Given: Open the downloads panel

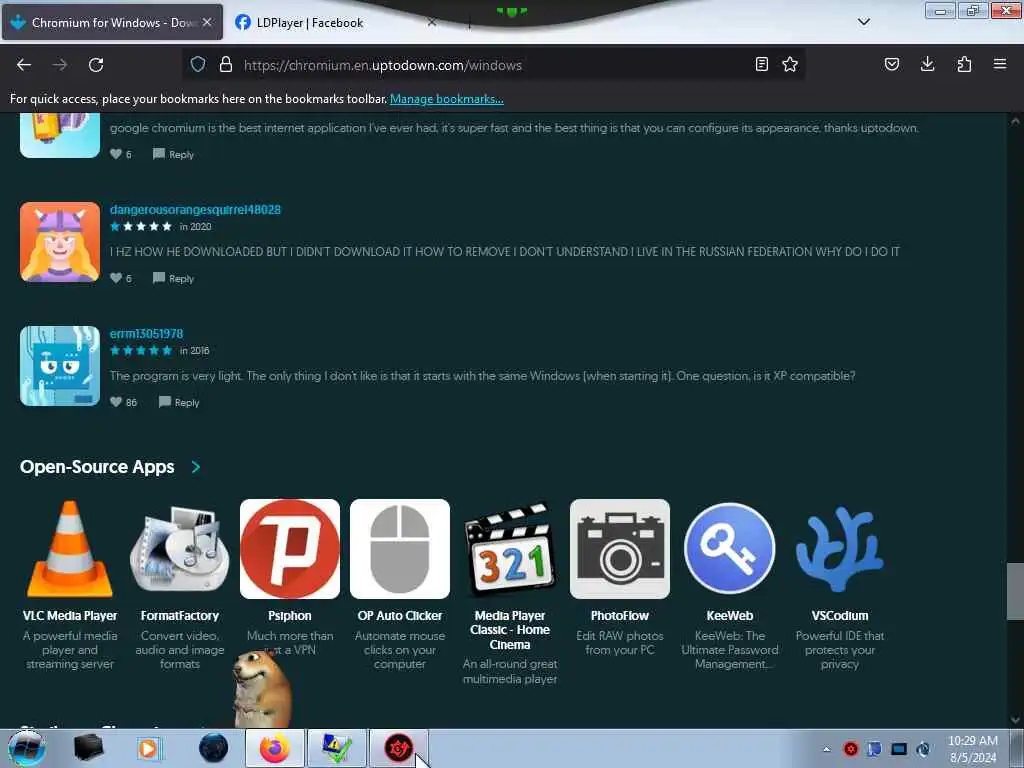Looking at the screenshot, I should pos(927,64).
